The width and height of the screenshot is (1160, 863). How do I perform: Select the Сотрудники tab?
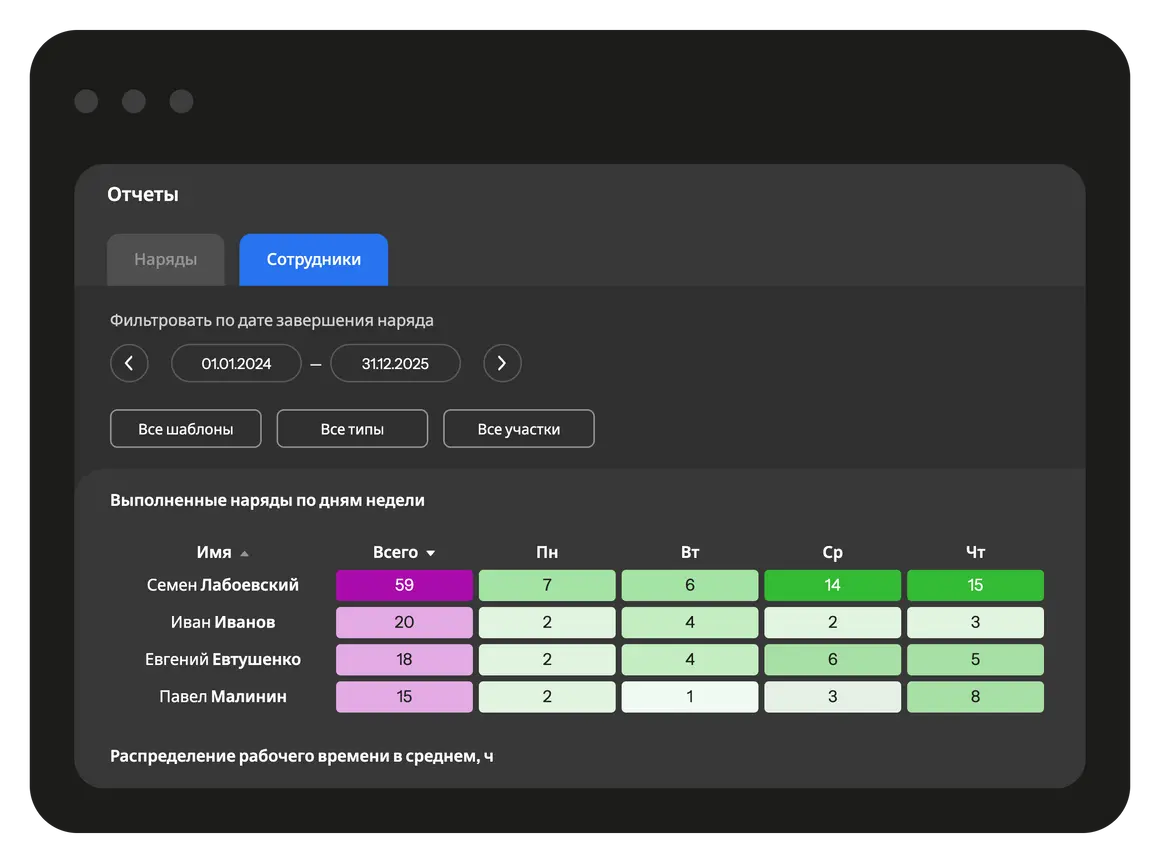[313, 260]
